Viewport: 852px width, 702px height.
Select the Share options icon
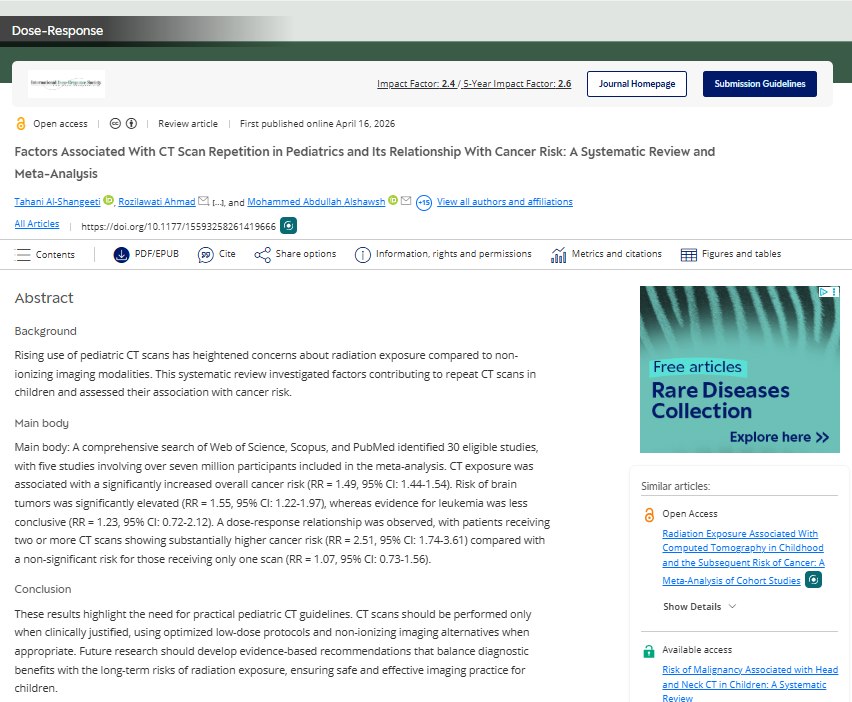[261, 254]
